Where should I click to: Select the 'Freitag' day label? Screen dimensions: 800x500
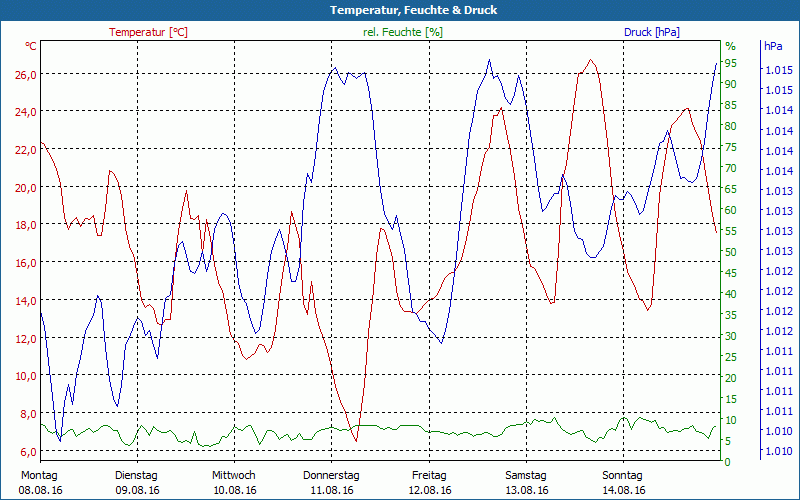pos(428,475)
